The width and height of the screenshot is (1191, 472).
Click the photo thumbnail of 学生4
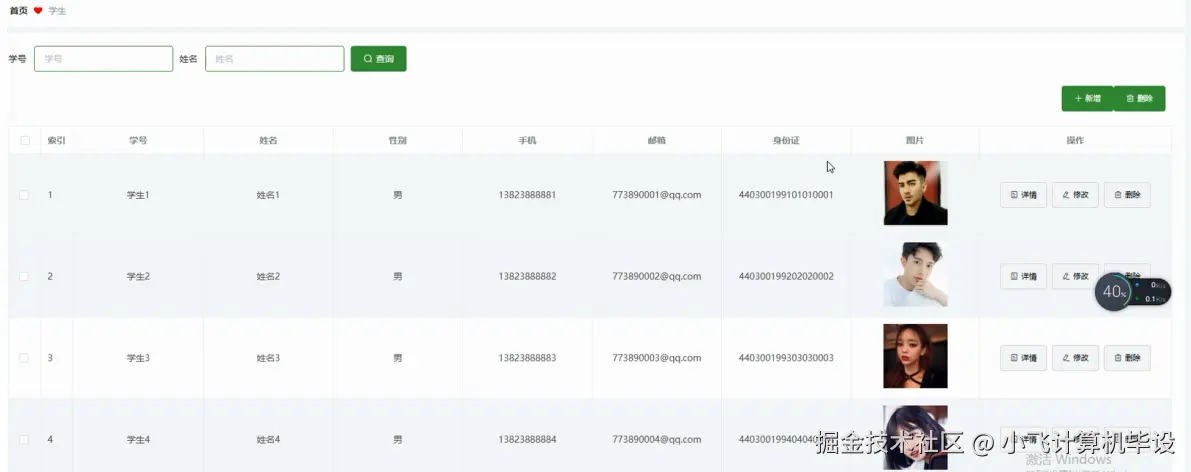click(915, 437)
